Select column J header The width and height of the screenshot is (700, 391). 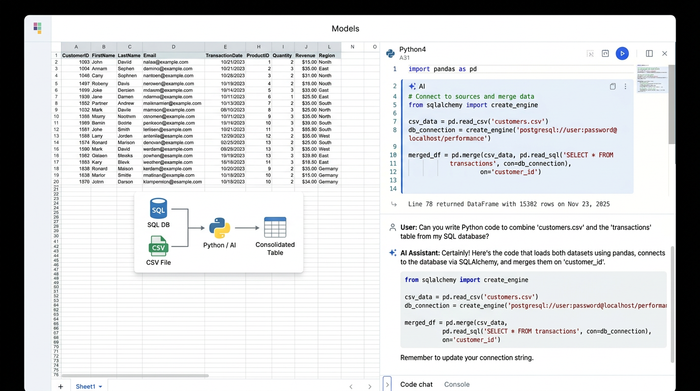[306, 47]
